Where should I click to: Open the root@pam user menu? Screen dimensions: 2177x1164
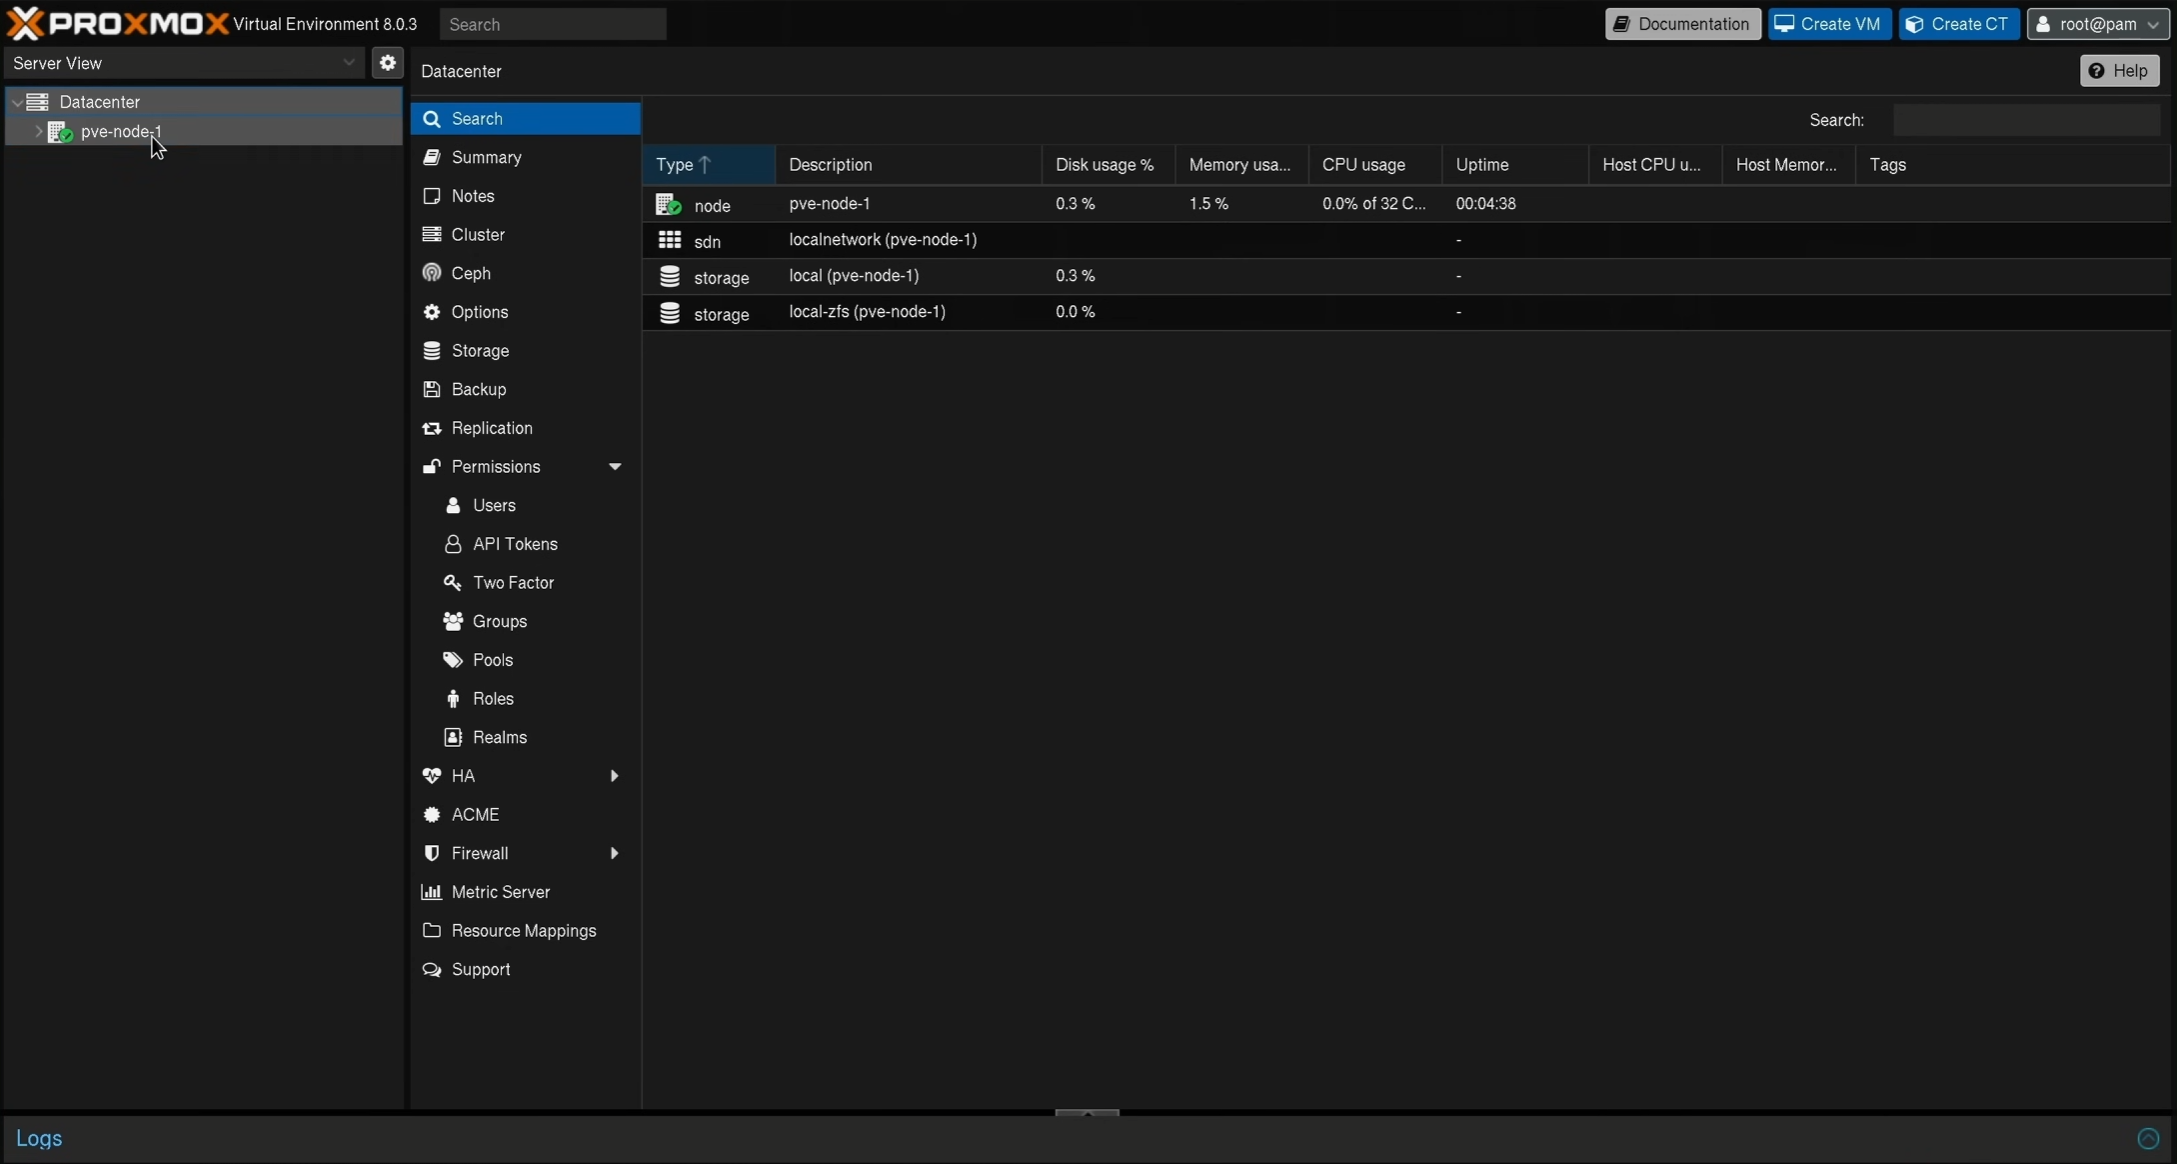[2097, 24]
